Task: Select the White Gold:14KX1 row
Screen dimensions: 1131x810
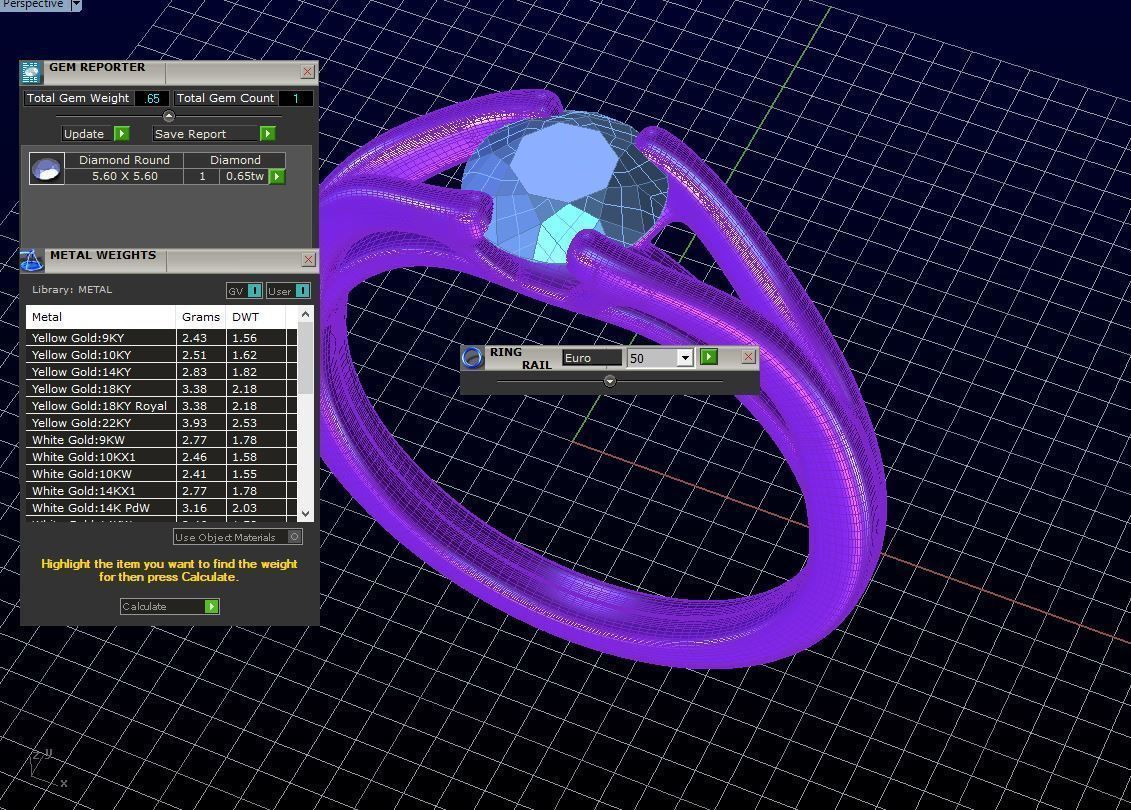Action: 161,490
